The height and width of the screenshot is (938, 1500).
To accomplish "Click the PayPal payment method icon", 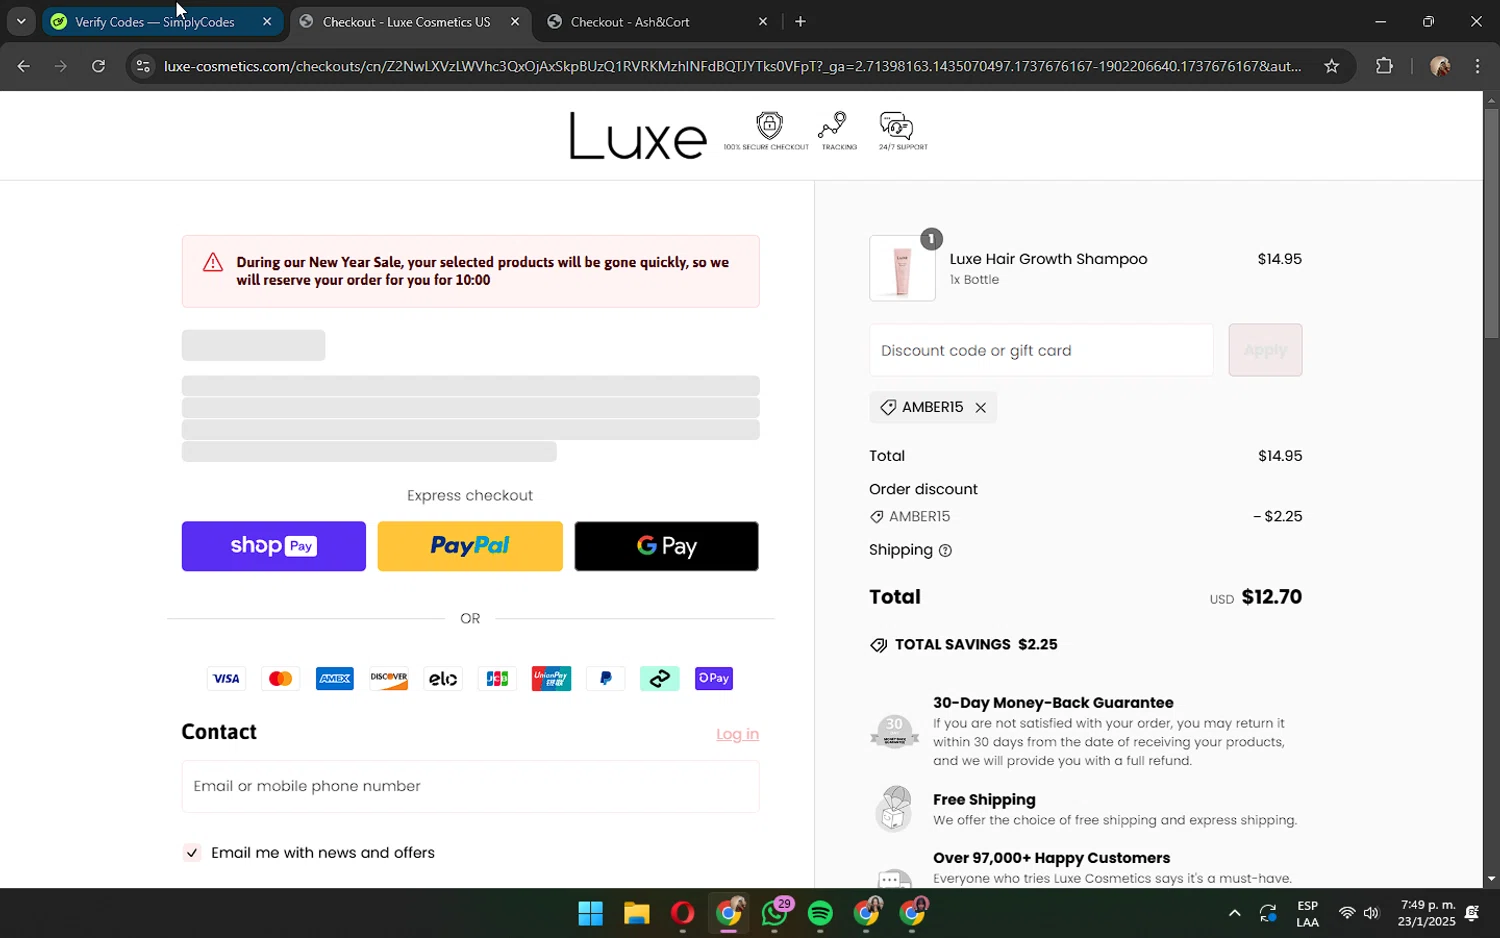I will coord(606,678).
